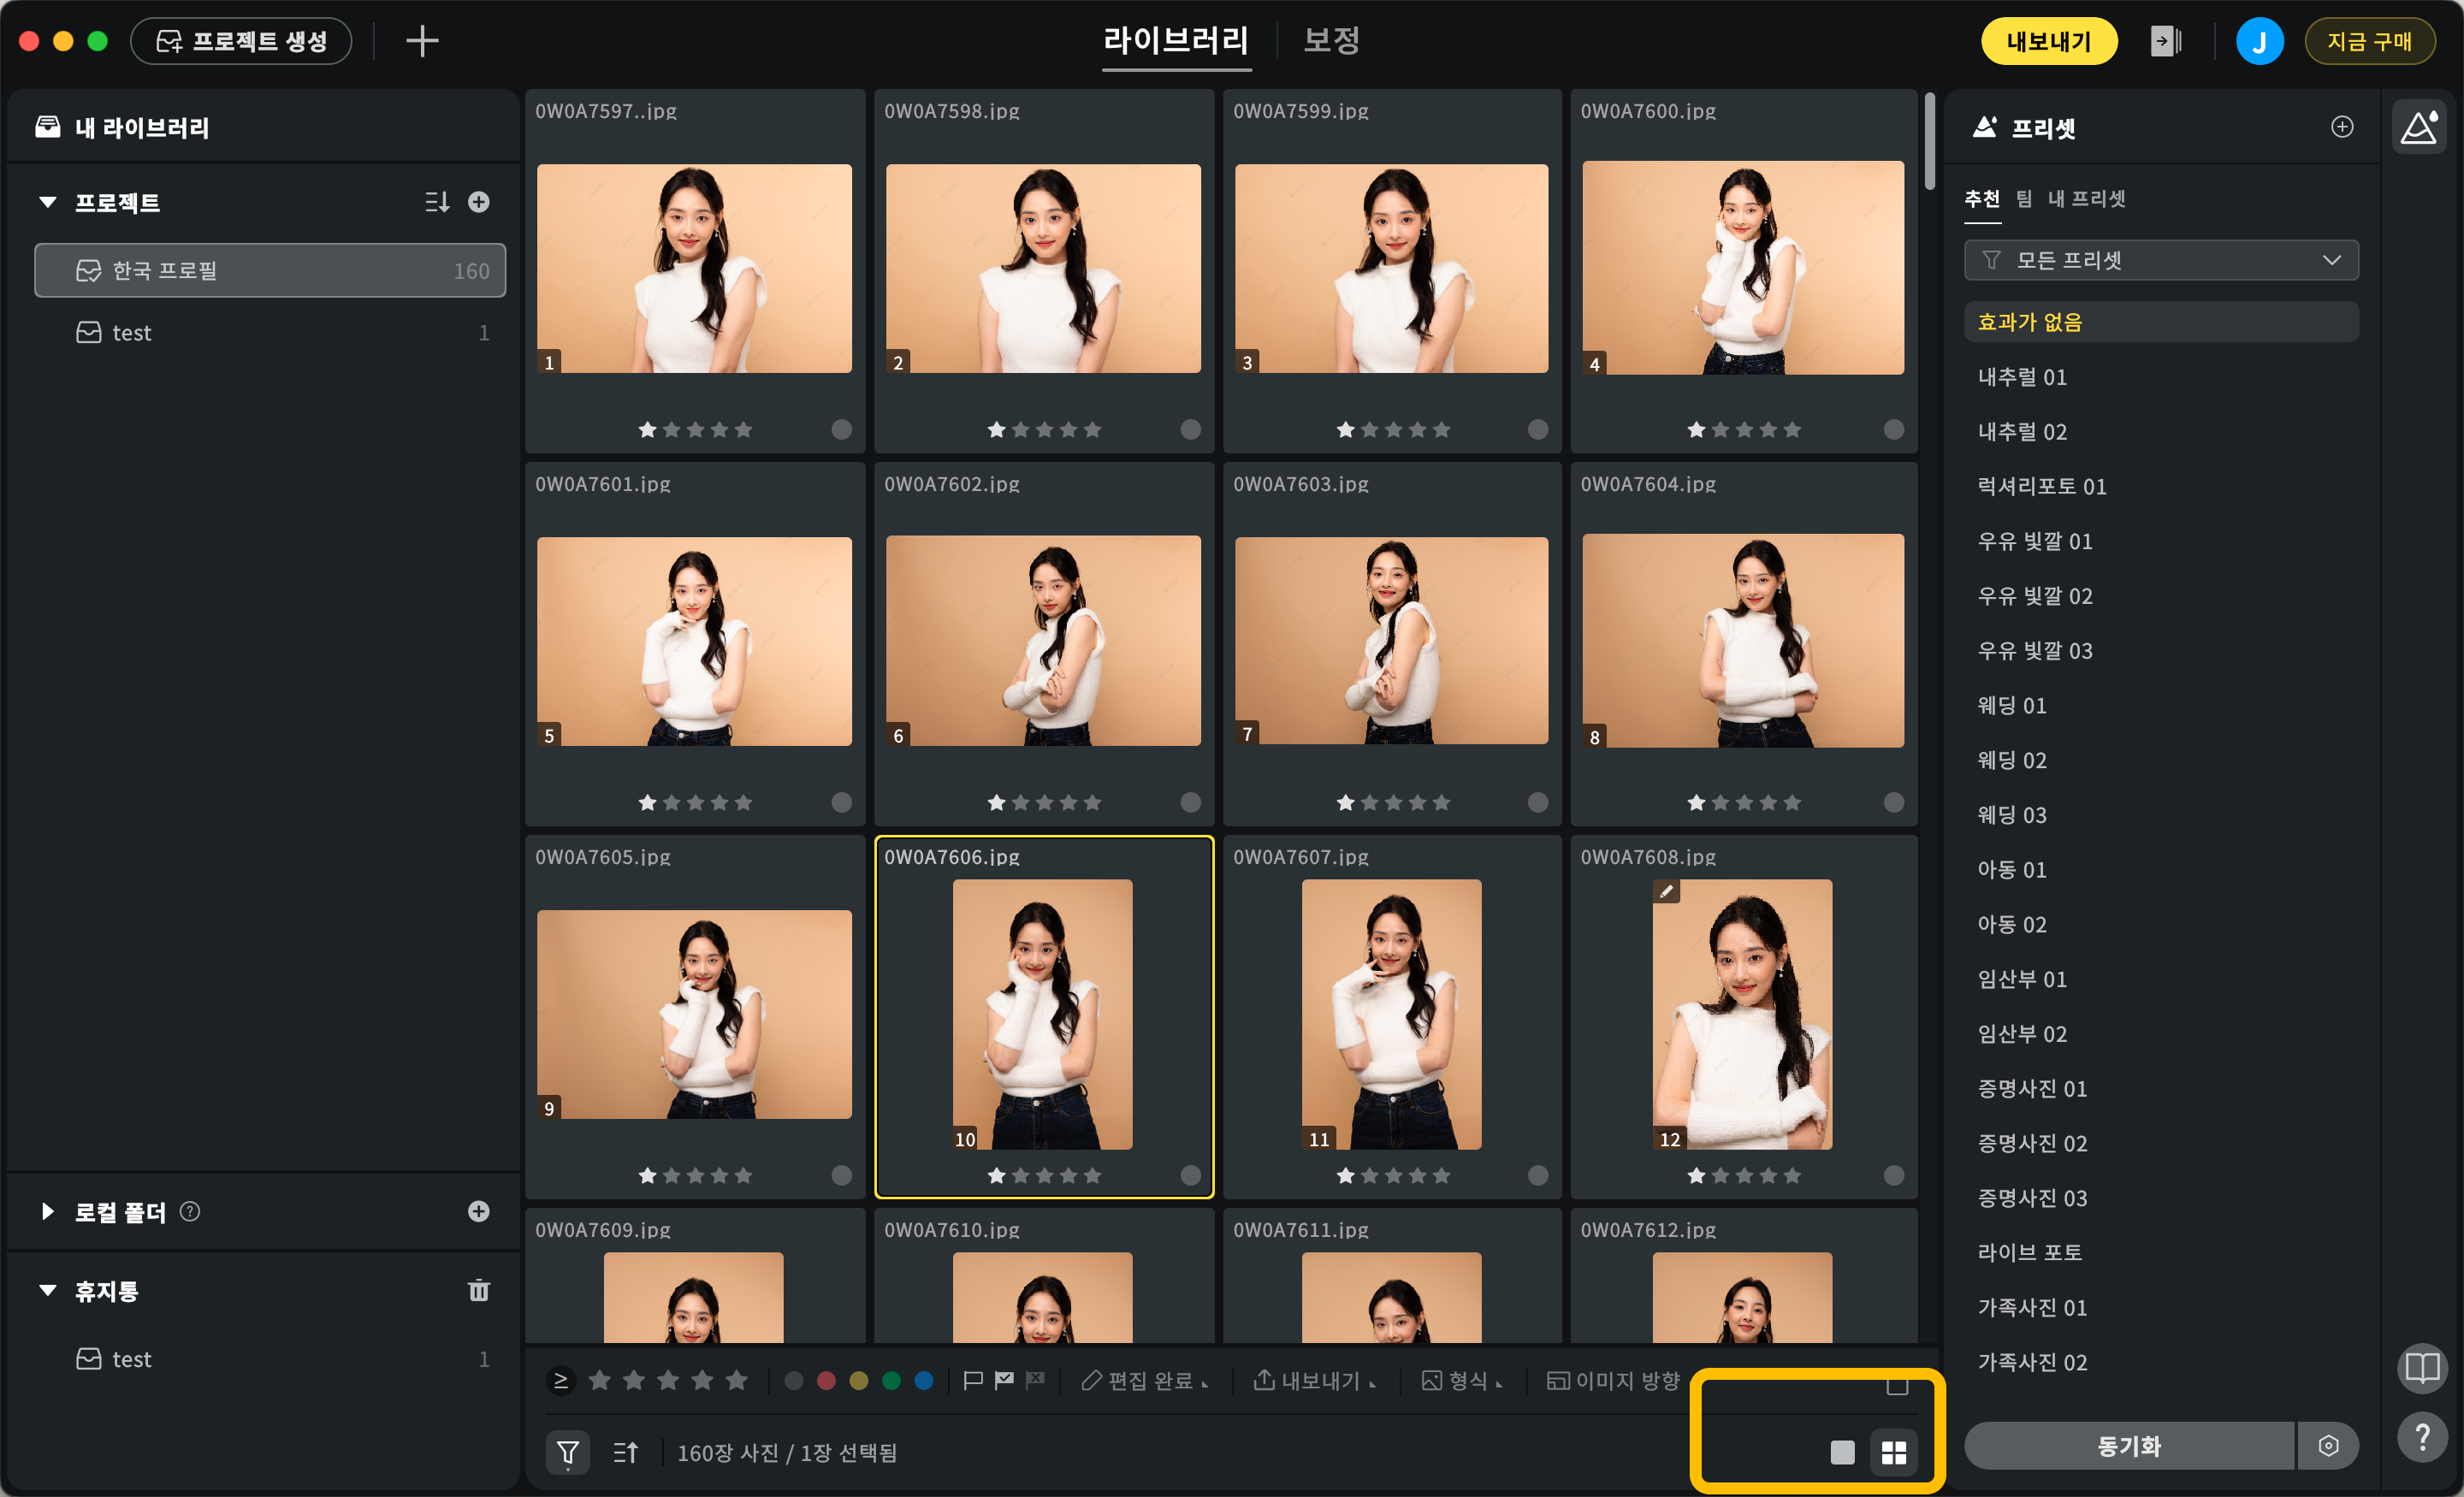Collapse the 휴지통 section triangle
2464x1497 pixels.
(47, 1290)
